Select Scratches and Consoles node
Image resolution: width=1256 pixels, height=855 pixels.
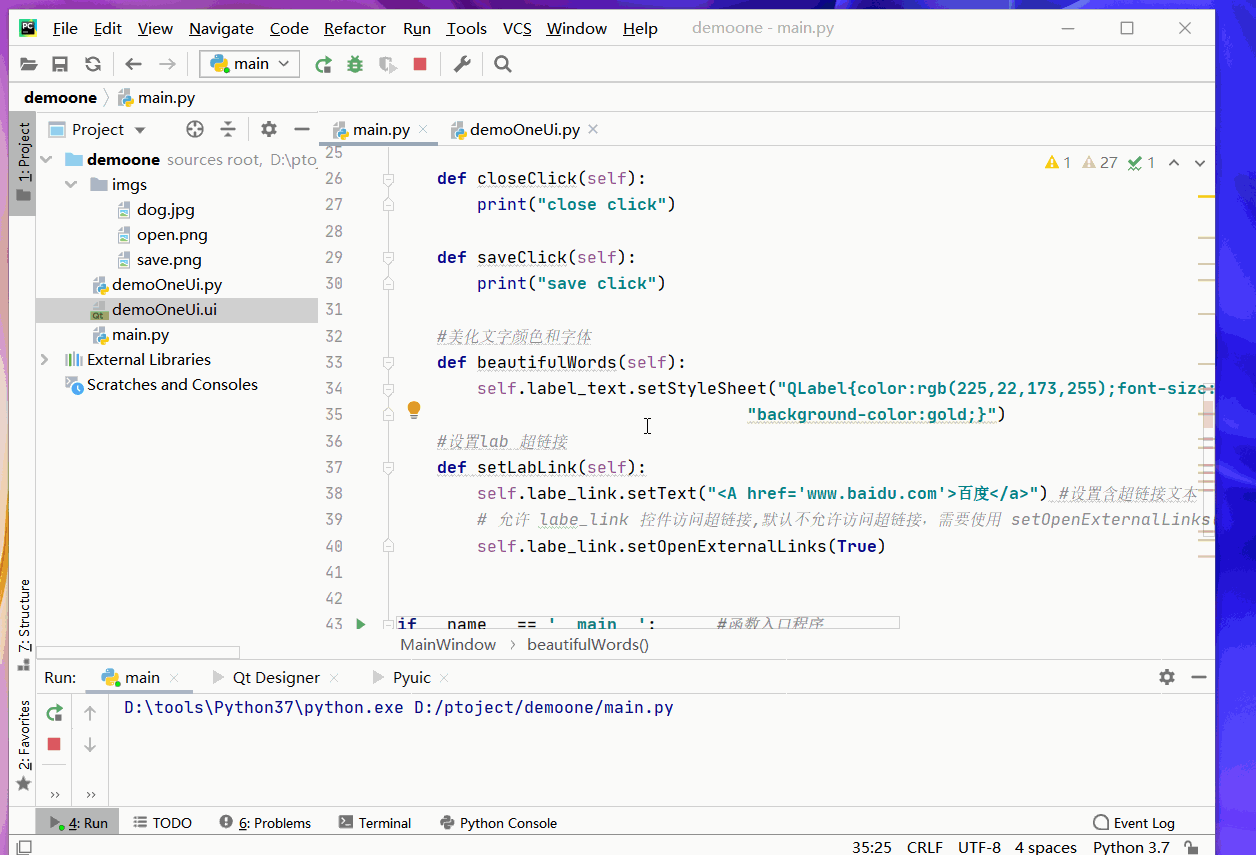172,385
